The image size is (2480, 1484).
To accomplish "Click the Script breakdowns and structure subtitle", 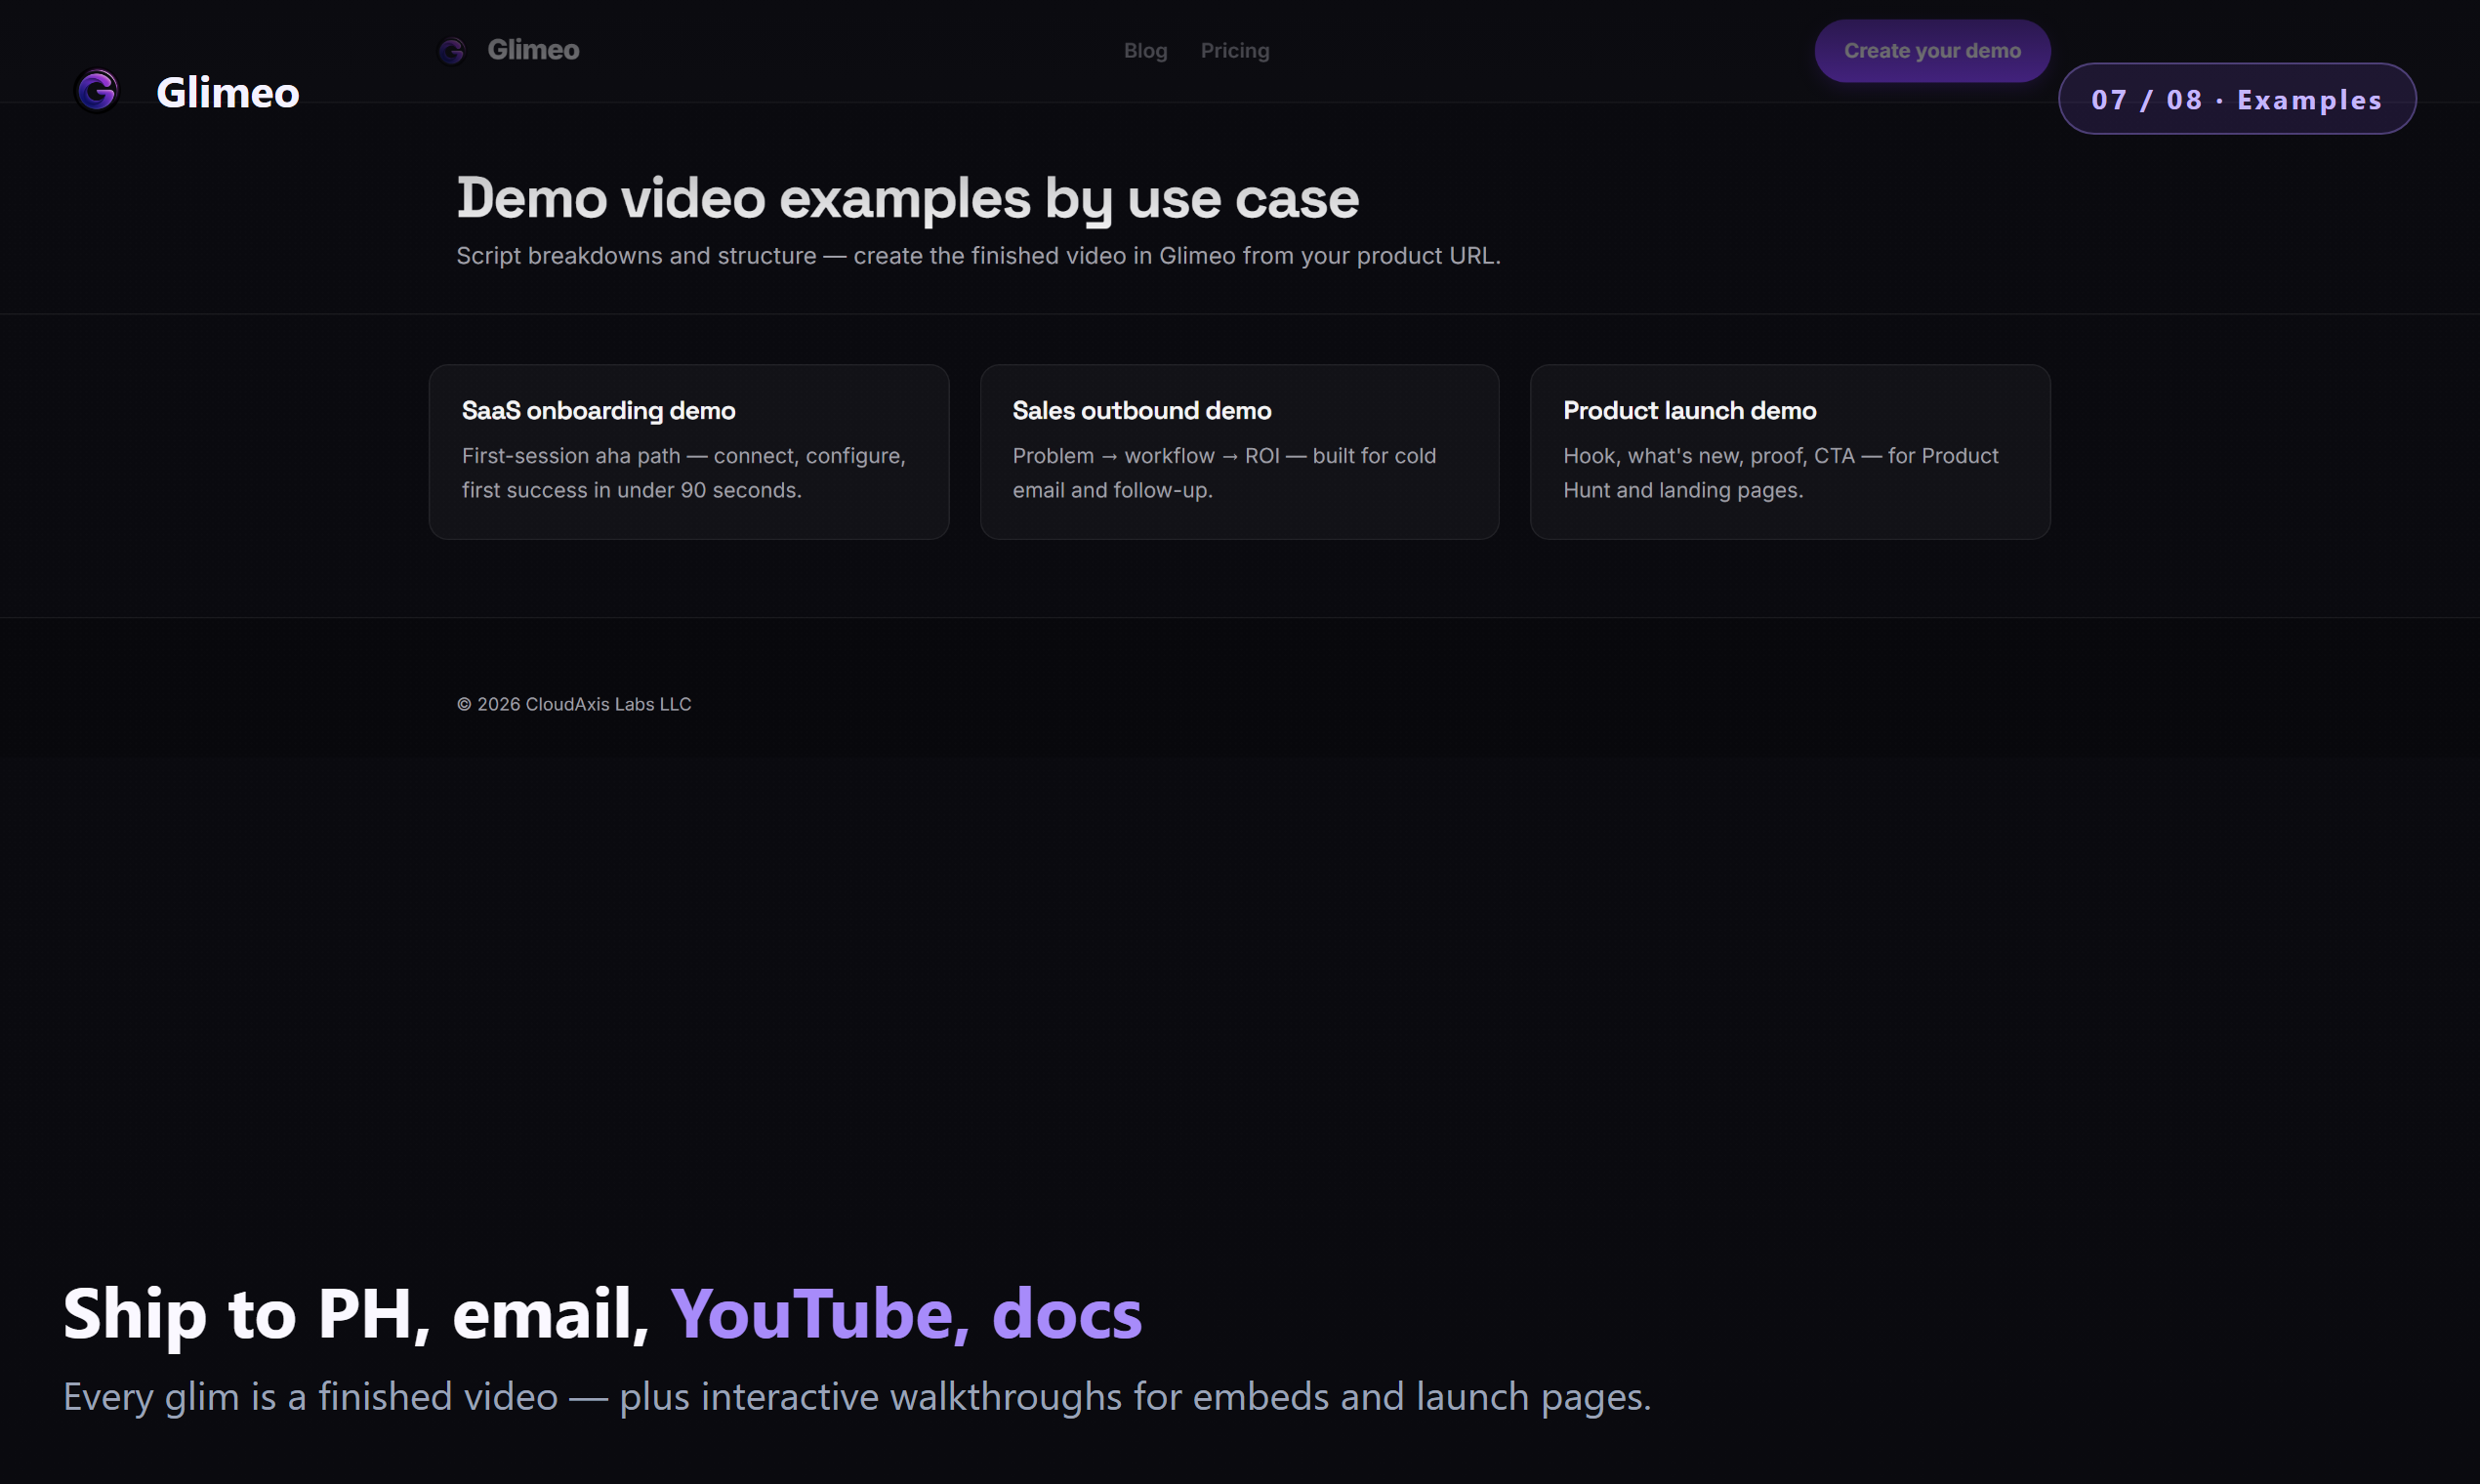I will click(x=978, y=256).
